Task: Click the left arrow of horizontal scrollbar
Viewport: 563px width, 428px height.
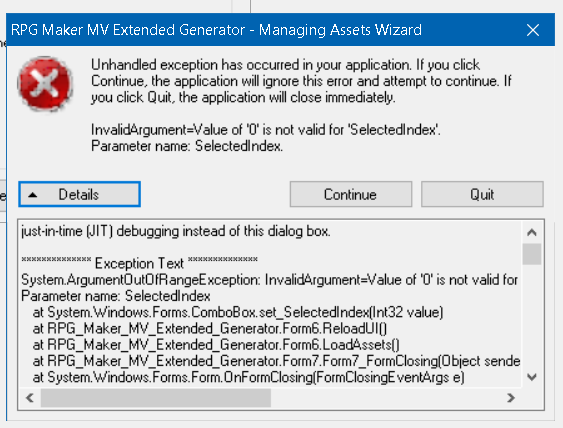Action: pyautogui.click(x=30, y=398)
